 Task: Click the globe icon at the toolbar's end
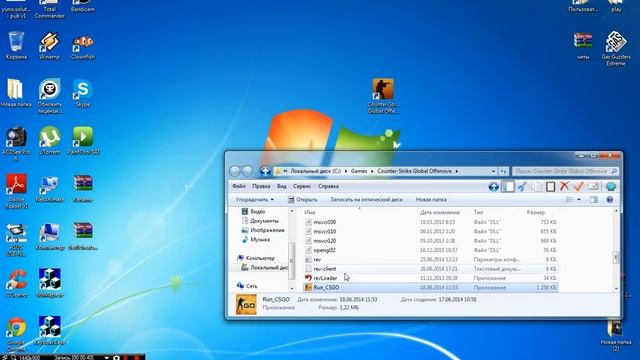[x=611, y=187]
